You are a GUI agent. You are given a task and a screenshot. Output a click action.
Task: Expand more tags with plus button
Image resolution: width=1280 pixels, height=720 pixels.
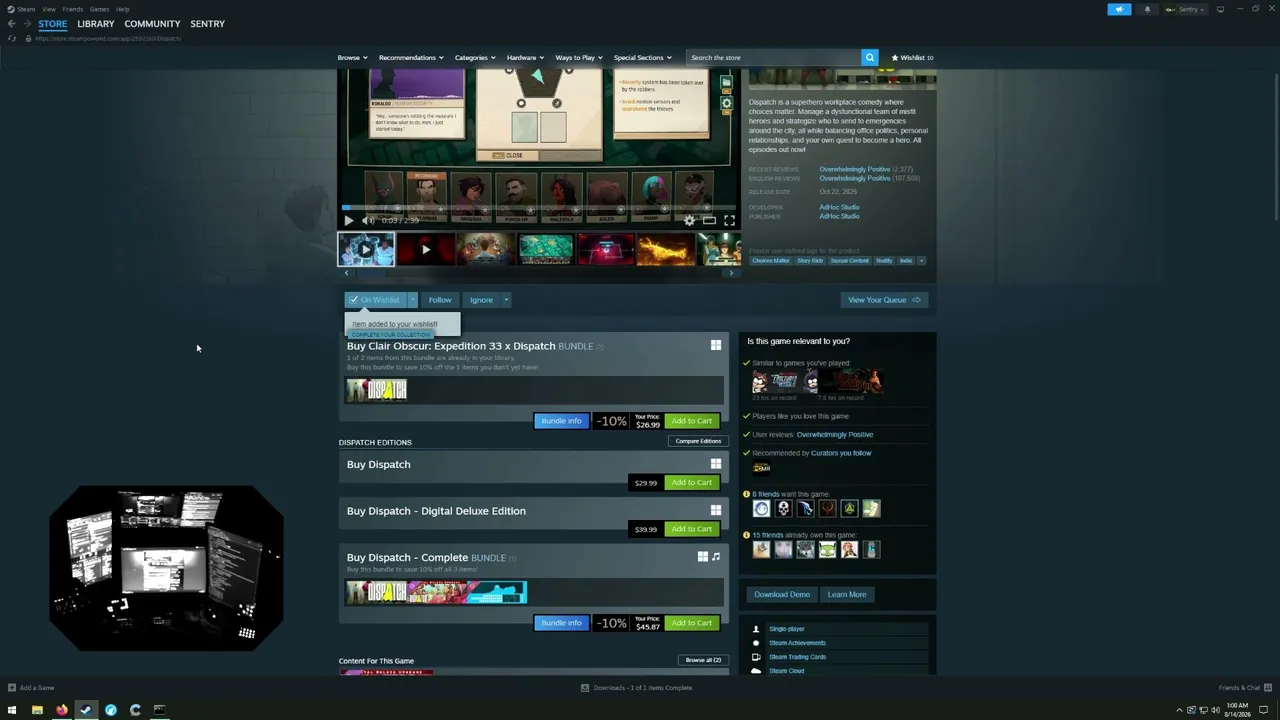click(921, 261)
